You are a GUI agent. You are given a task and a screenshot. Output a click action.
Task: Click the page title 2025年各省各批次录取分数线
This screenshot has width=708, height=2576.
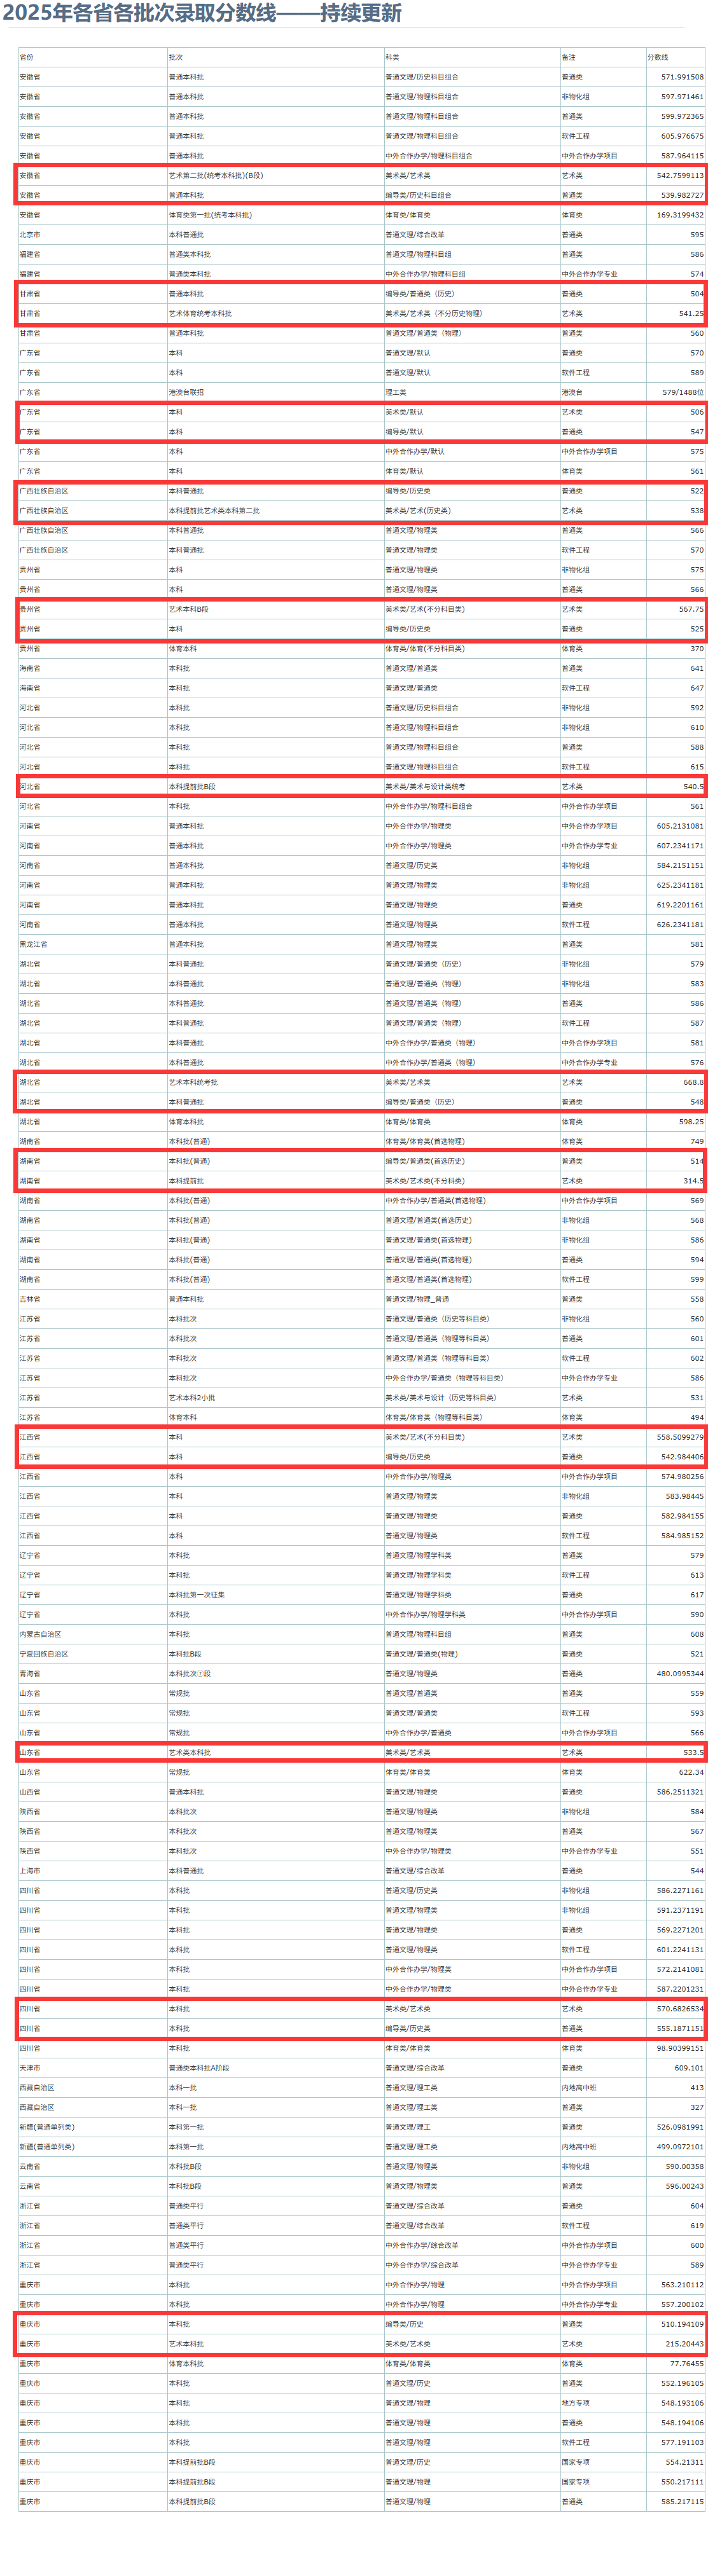(139, 13)
